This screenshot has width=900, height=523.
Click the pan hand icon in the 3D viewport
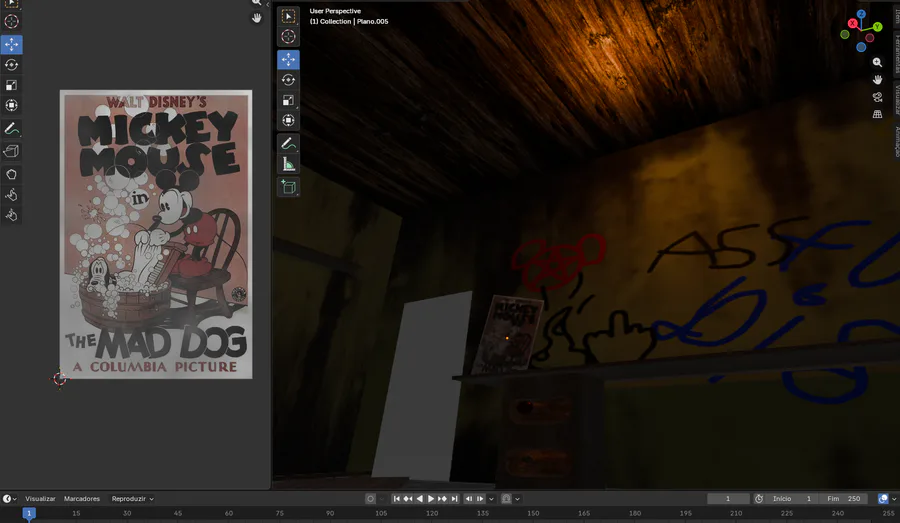[x=877, y=79]
